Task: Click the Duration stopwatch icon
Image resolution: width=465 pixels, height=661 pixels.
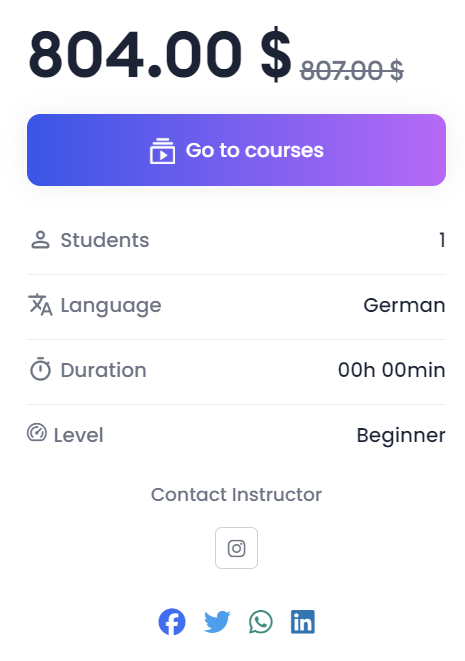Action: click(40, 369)
